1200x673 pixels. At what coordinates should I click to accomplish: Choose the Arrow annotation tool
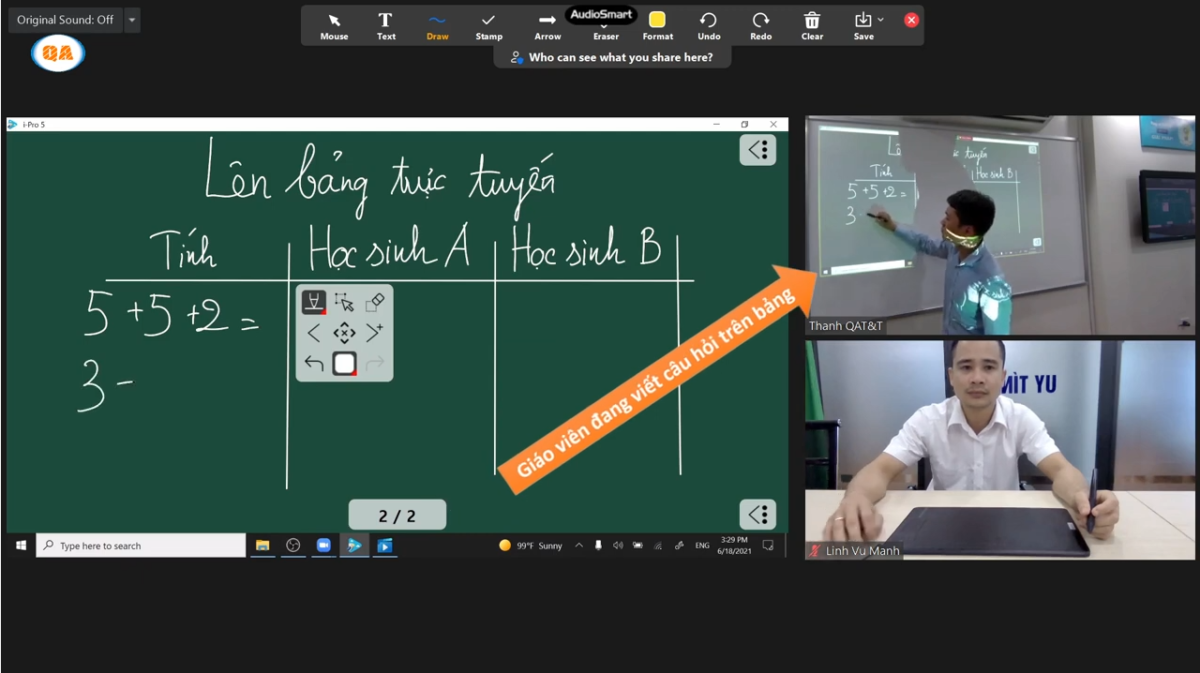(x=547, y=26)
